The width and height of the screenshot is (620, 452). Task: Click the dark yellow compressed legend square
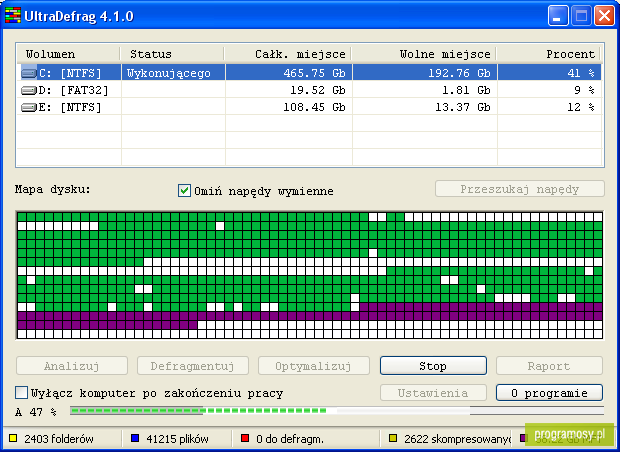[x=393, y=438]
